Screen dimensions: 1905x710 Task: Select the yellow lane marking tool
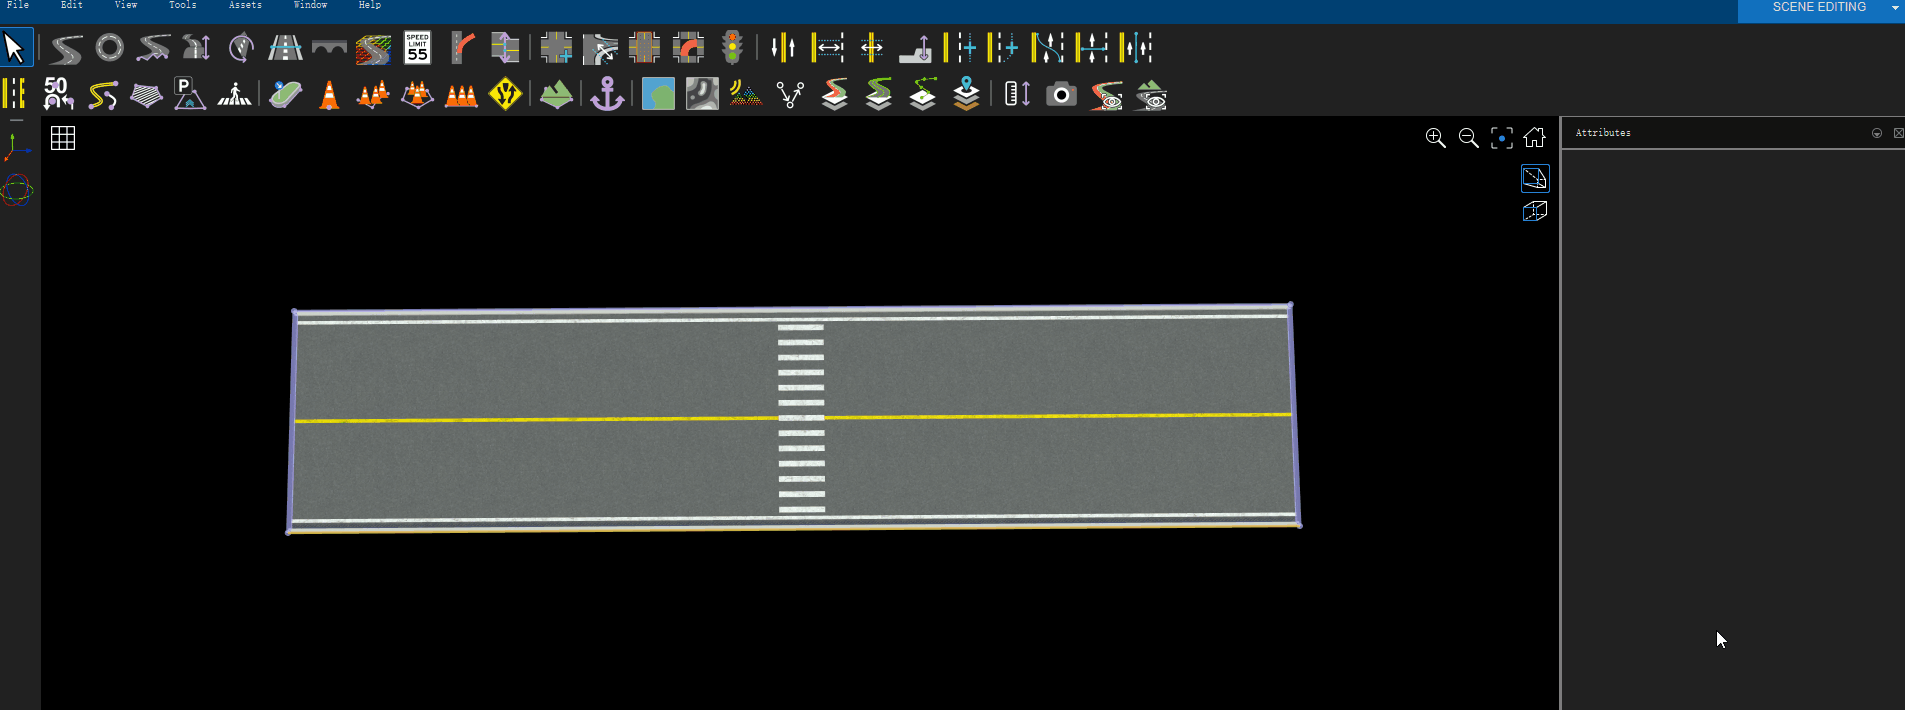(x=14, y=94)
